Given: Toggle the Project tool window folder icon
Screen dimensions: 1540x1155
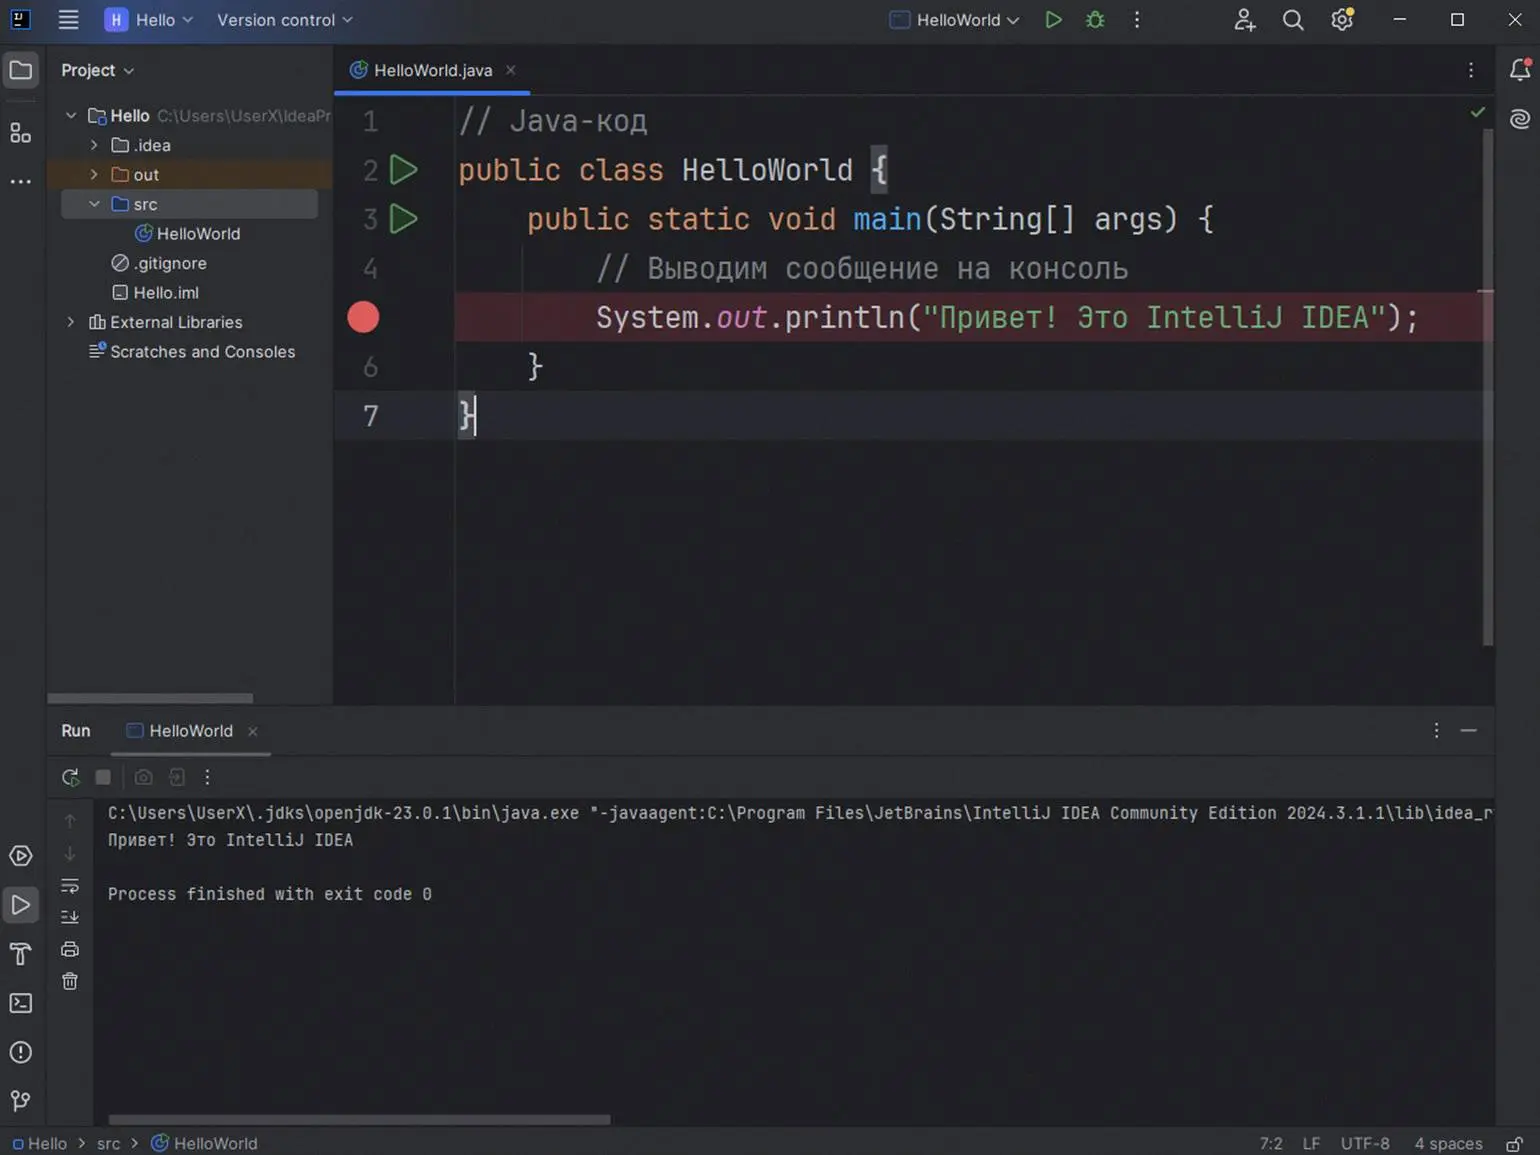Looking at the screenshot, I should click(21, 70).
